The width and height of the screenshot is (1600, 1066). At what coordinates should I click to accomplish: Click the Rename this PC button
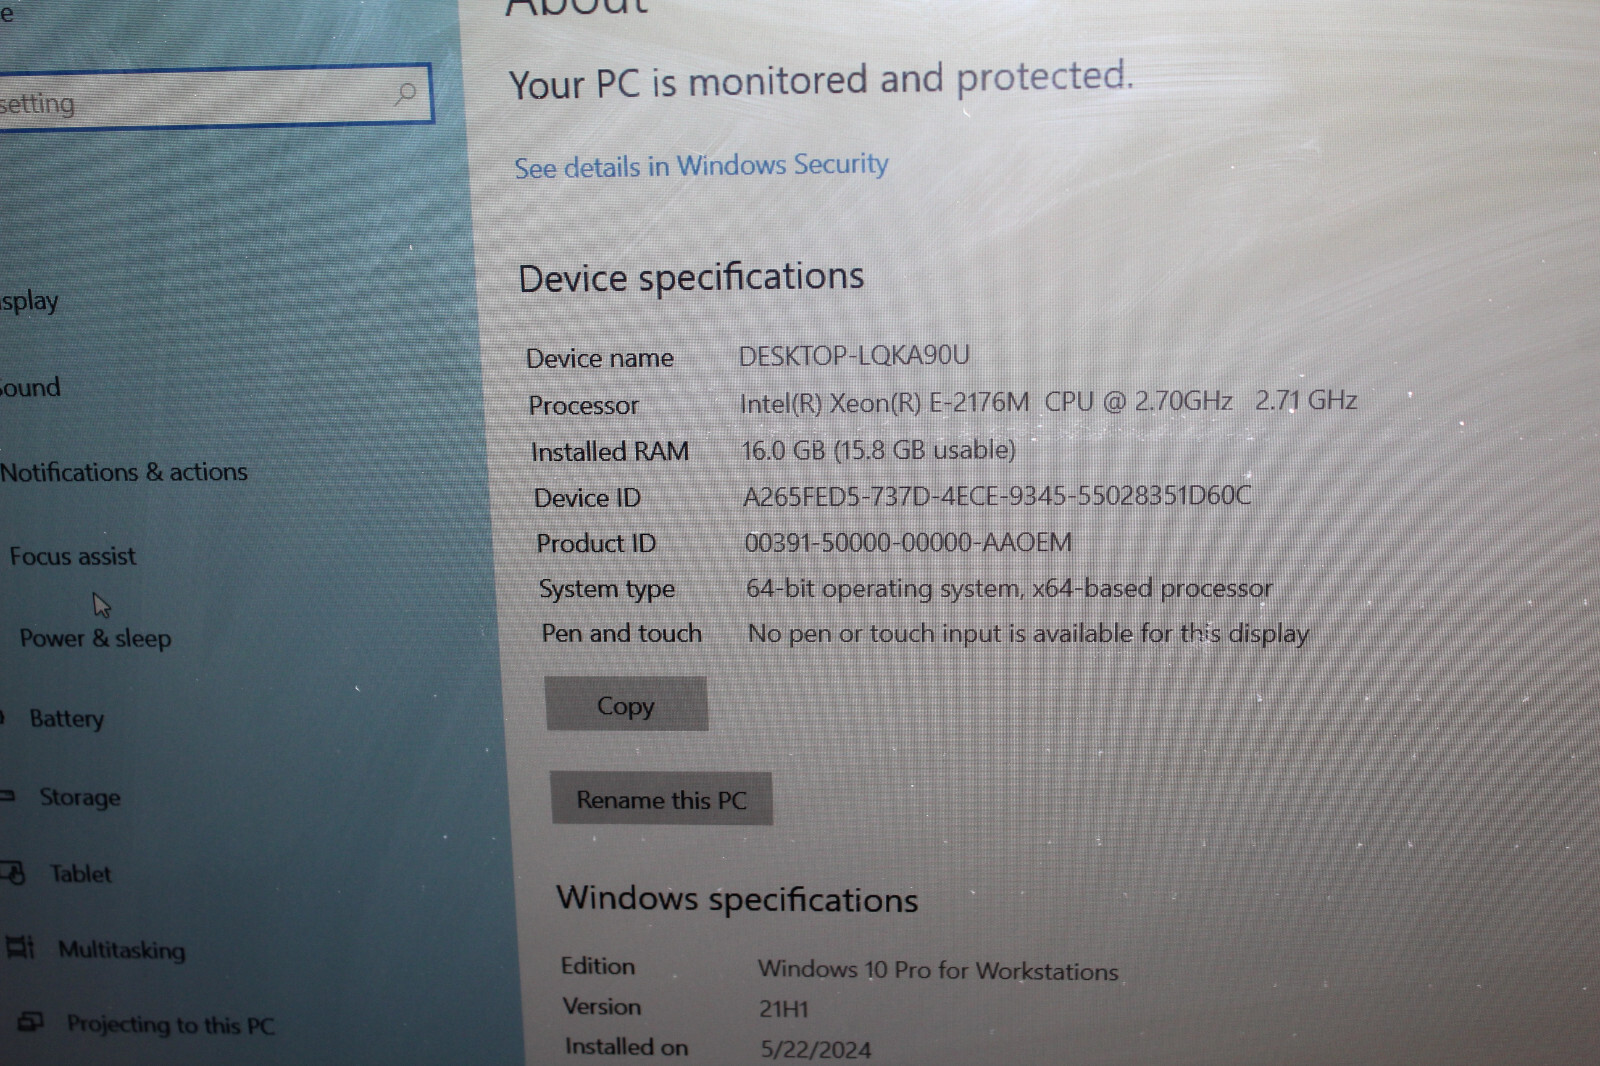click(x=661, y=799)
